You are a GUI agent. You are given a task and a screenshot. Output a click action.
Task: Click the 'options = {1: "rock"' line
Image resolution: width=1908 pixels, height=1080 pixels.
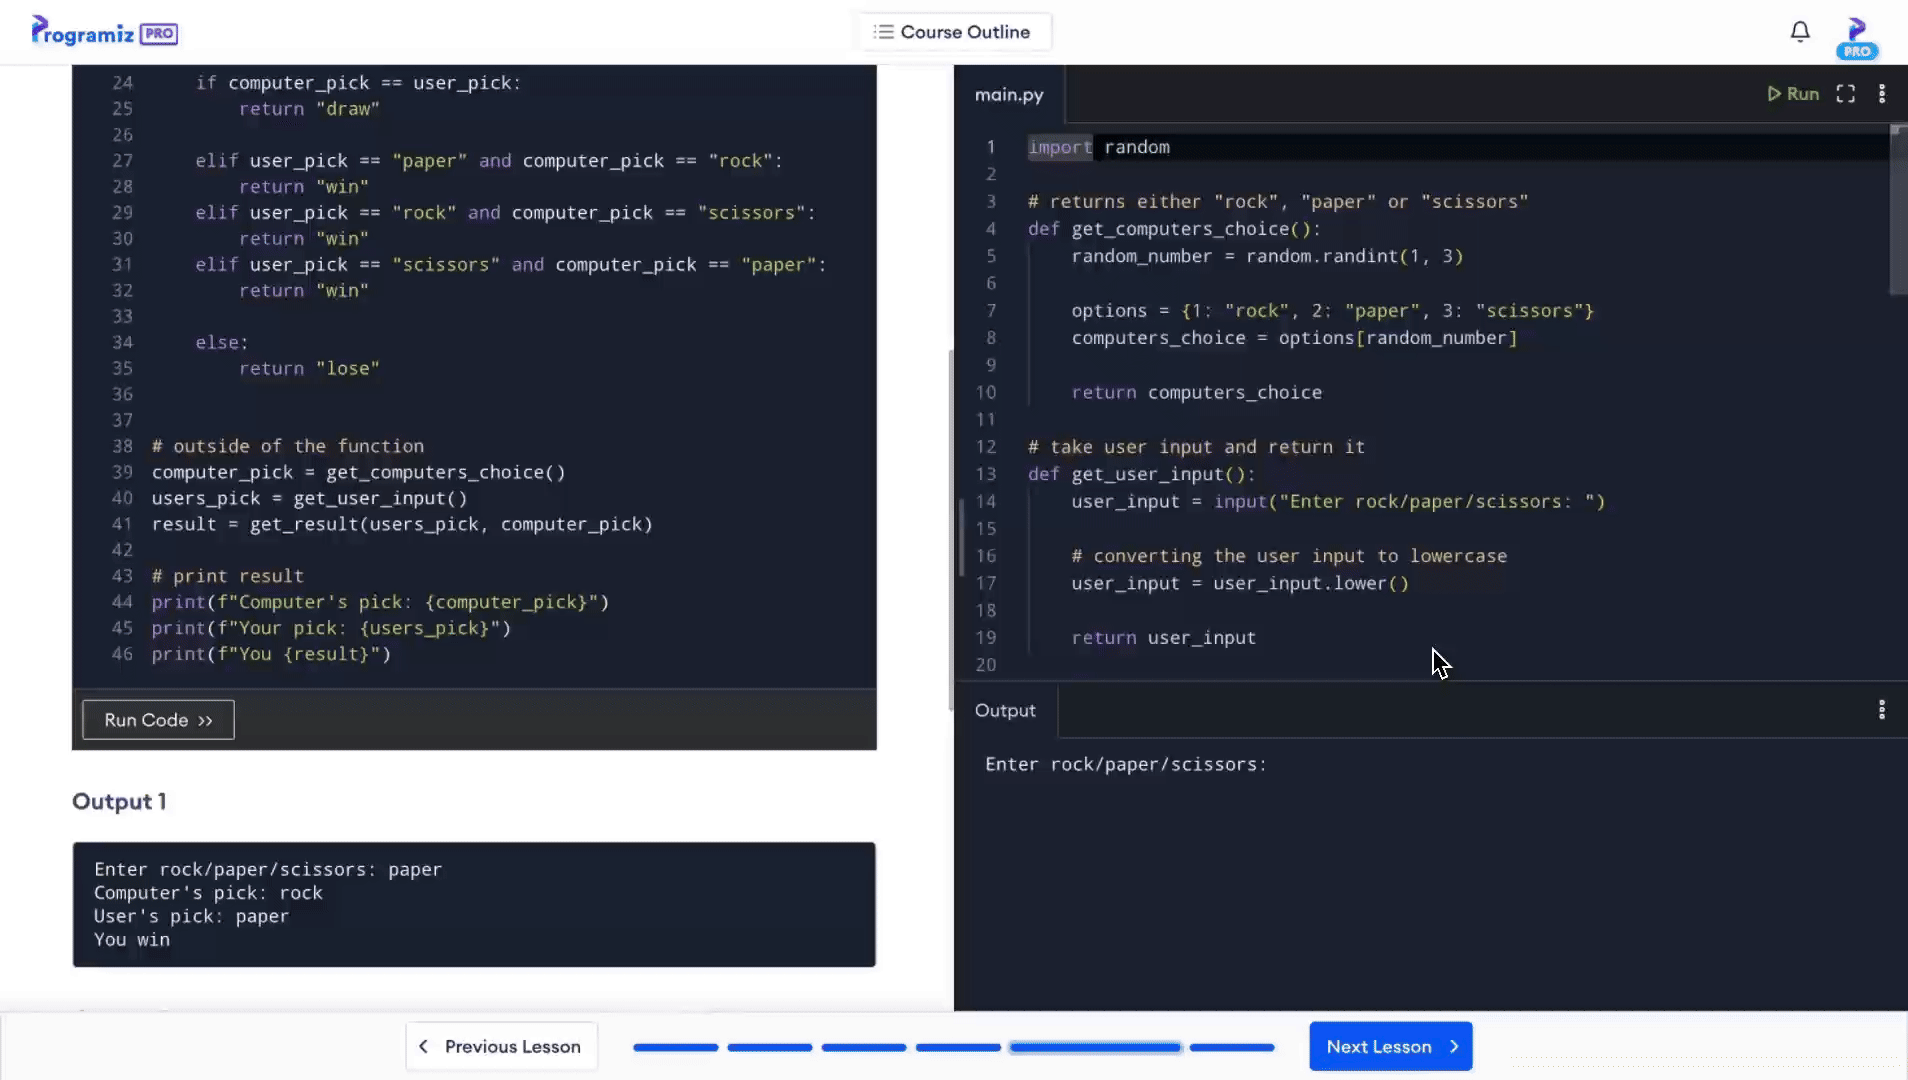(x=1333, y=311)
